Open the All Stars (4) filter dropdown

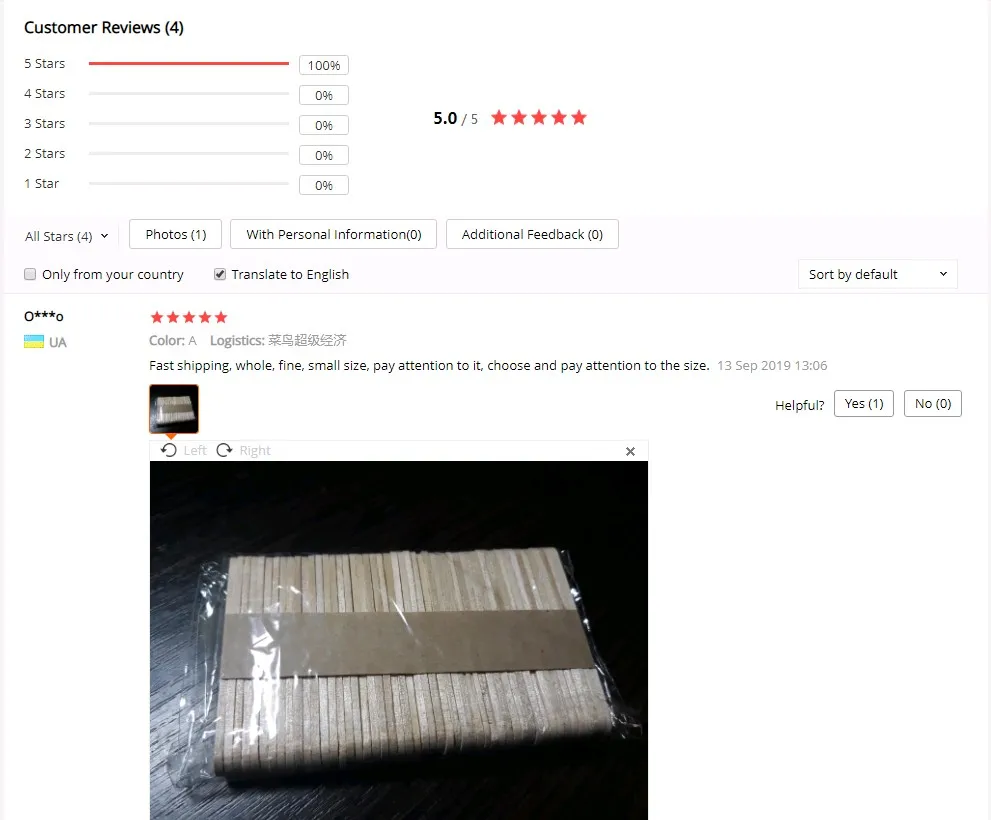point(66,236)
